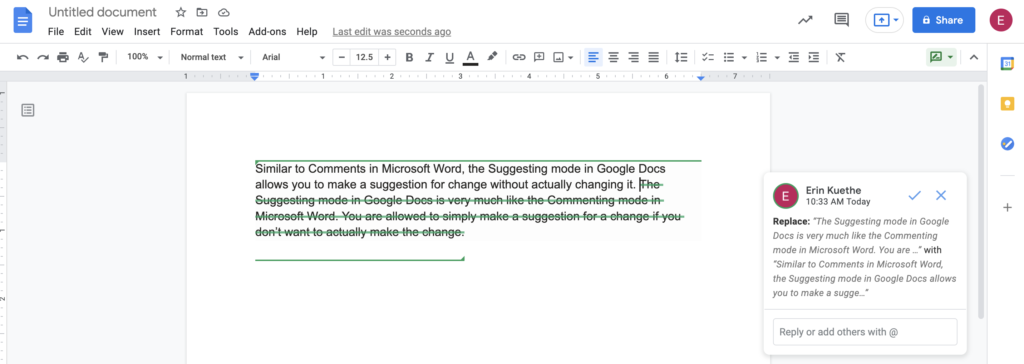
Task: Open the bulleted list options arrow
Action: pos(744,58)
